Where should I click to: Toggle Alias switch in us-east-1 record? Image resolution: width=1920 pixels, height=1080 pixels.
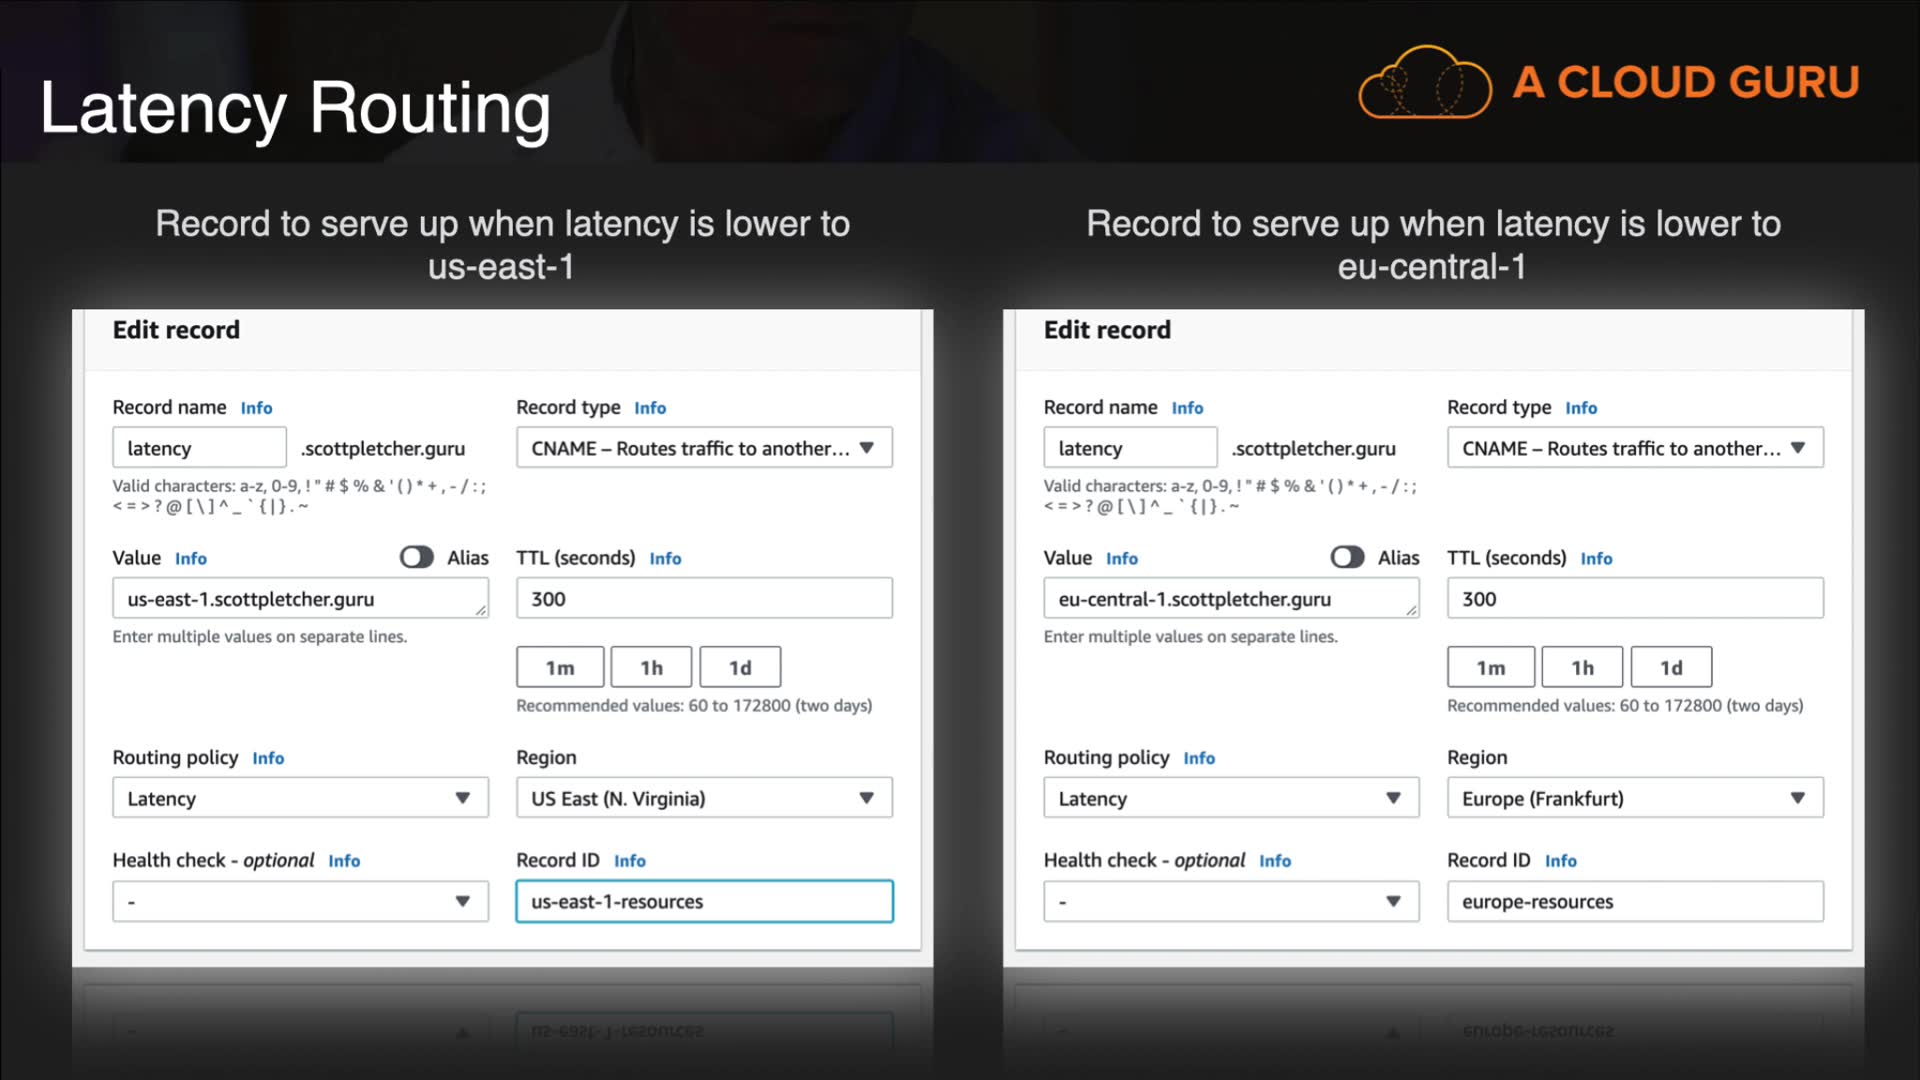[x=416, y=558]
